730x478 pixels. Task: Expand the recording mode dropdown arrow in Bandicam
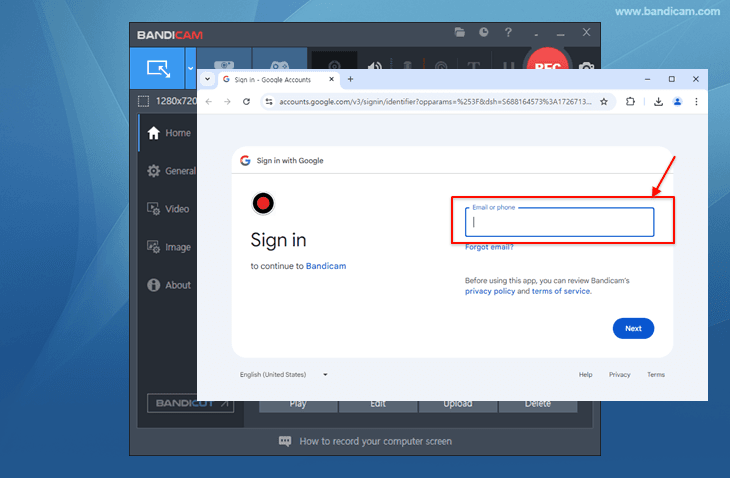coord(190,68)
